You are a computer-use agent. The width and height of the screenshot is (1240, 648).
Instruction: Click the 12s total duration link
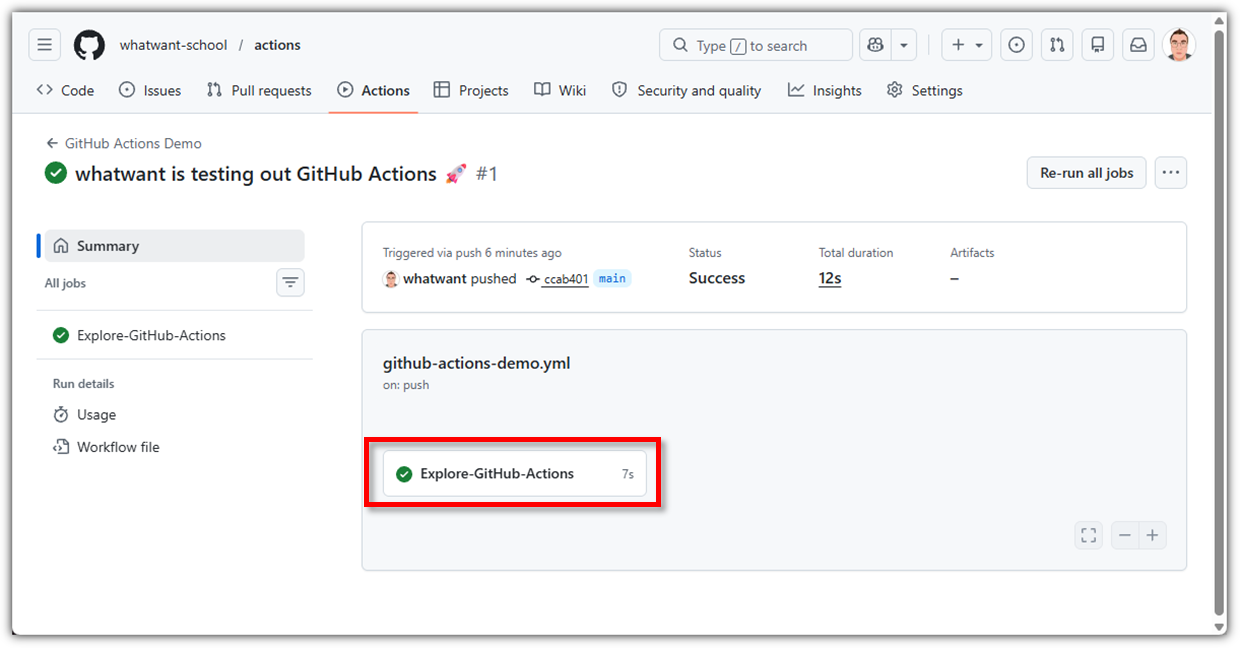tap(830, 279)
